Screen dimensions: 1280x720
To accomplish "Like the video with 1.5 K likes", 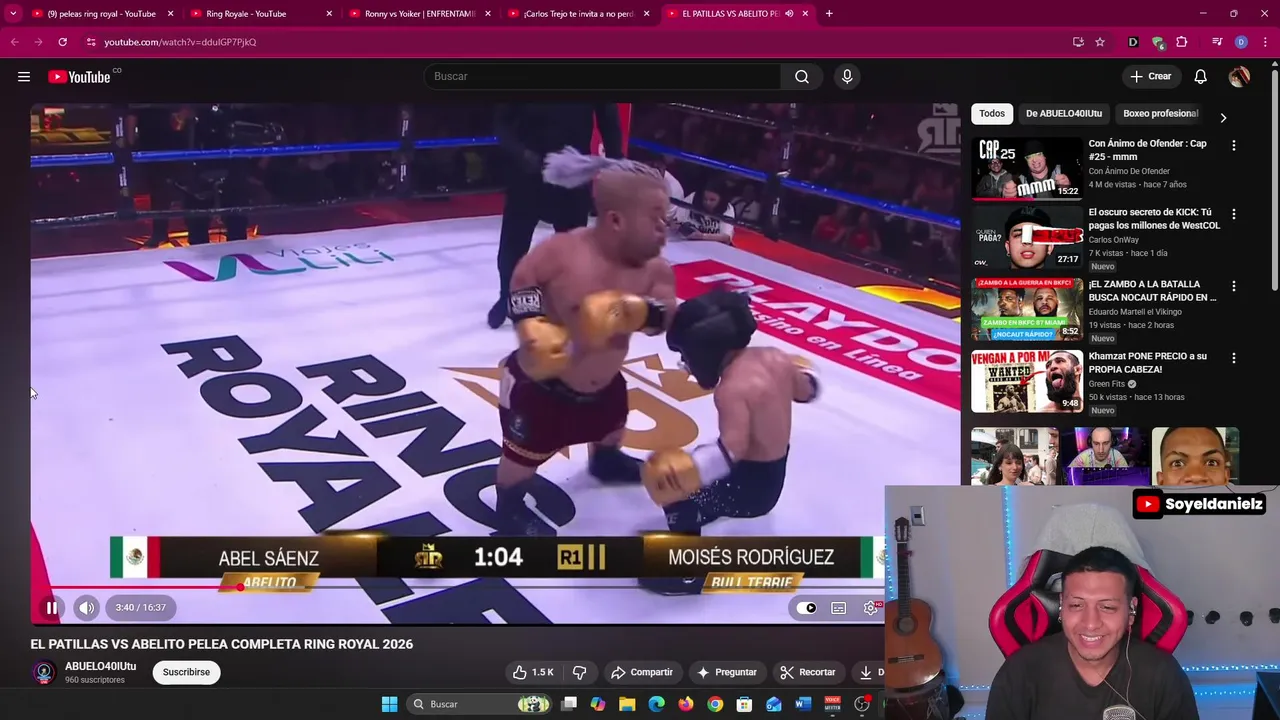I will 533,672.
